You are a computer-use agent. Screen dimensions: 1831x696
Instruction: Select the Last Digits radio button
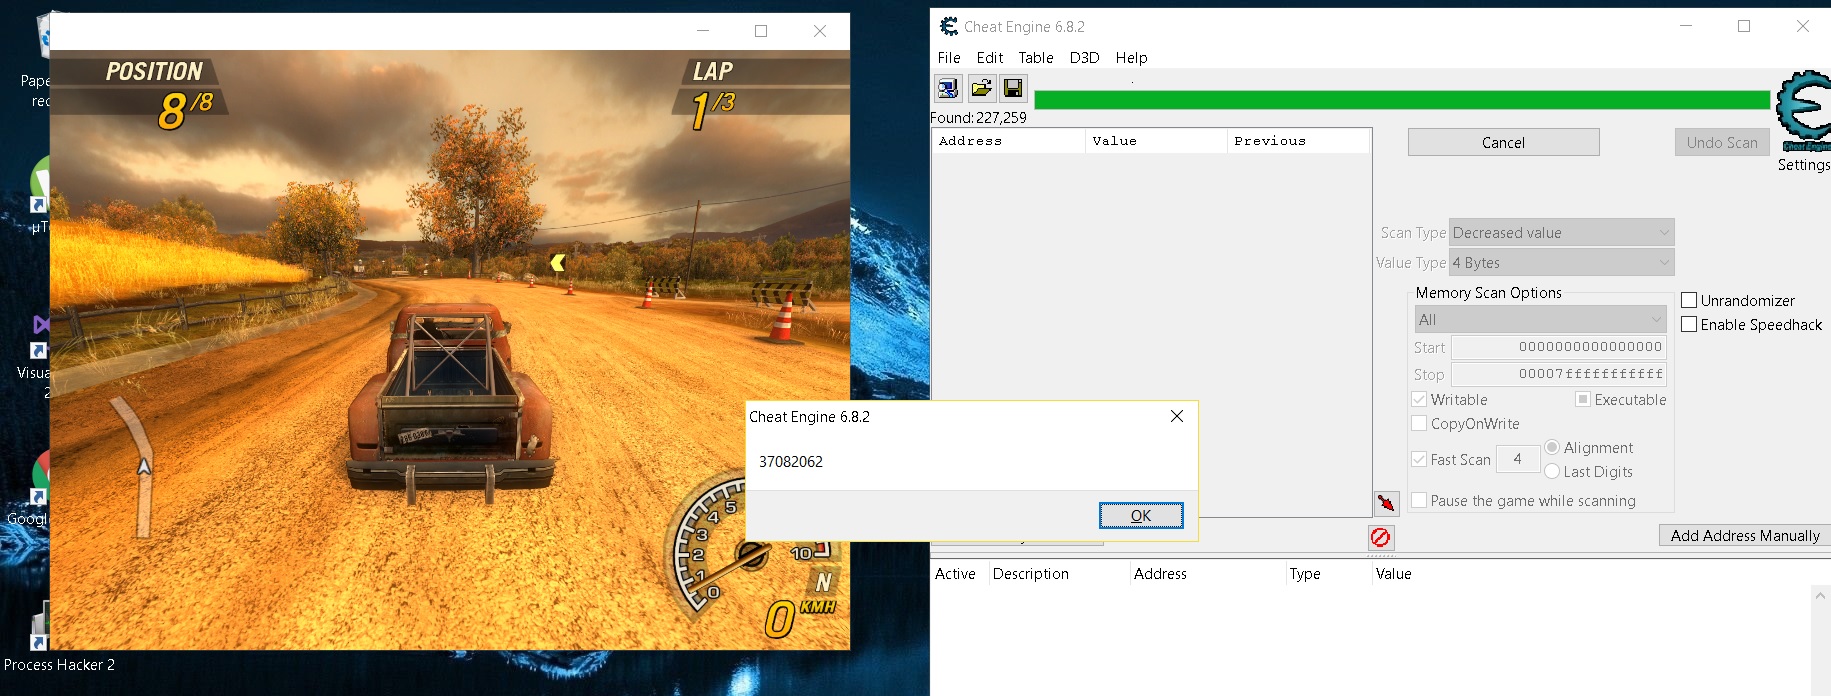pyautogui.click(x=1552, y=471)
